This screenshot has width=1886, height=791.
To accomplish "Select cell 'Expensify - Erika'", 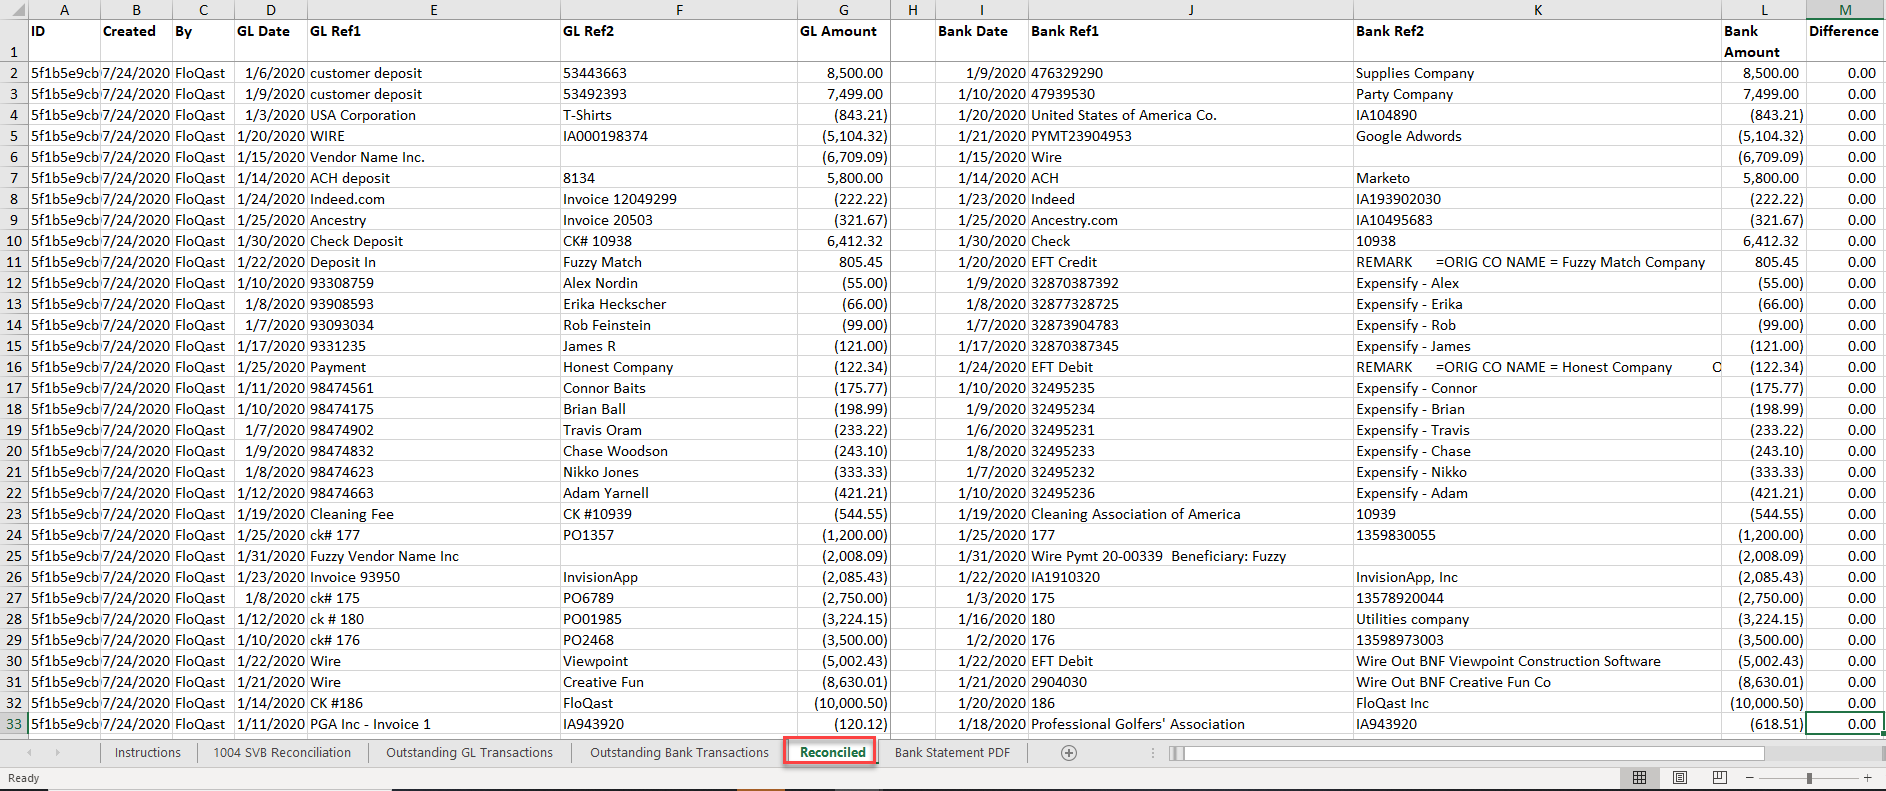I will click(x=1537, y=304).
